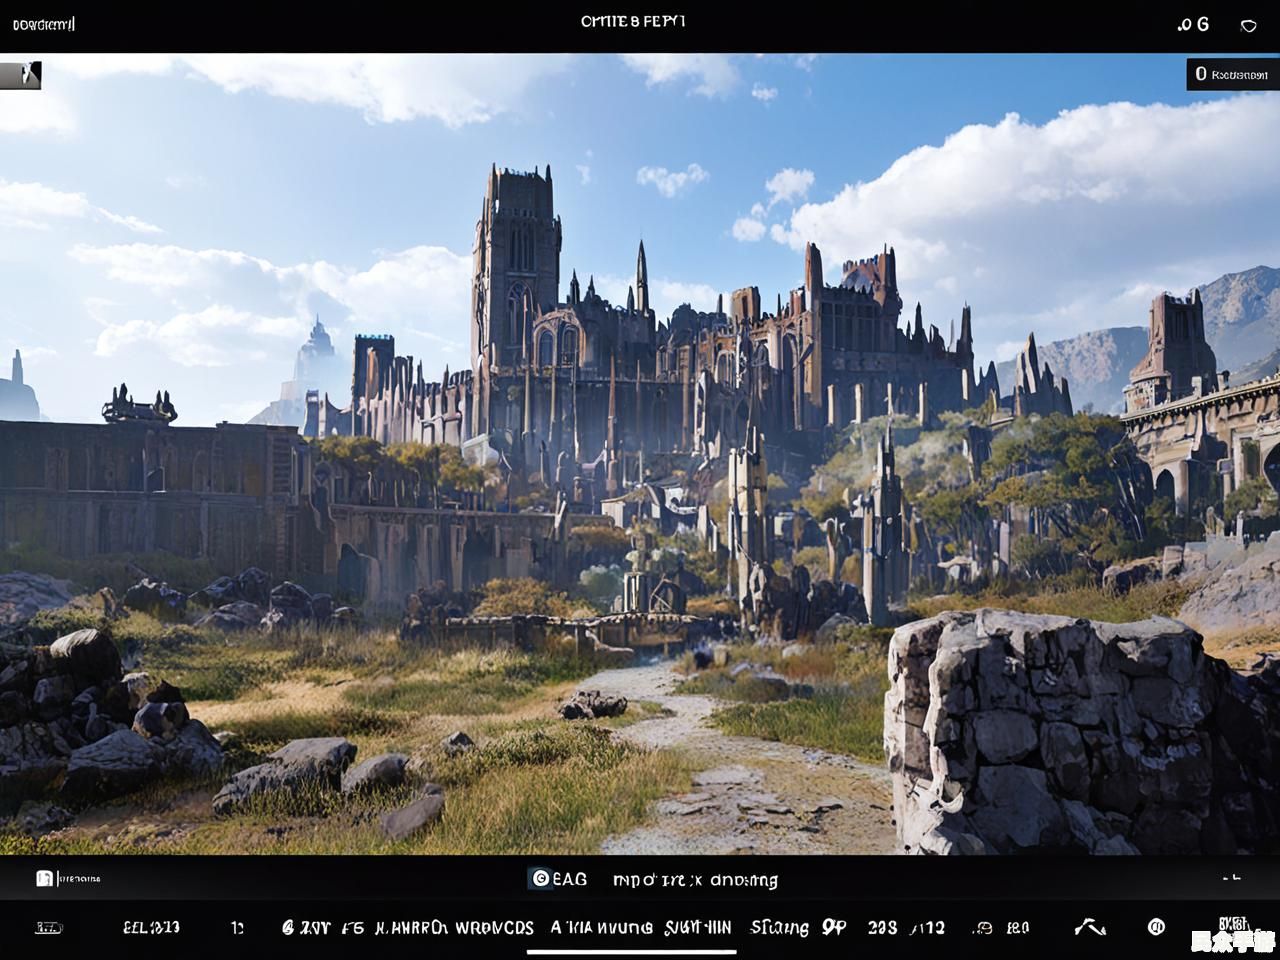Click the 'dovaremil' label at top left
This screenshot has height=960, width=1280.
click(43, 24)
